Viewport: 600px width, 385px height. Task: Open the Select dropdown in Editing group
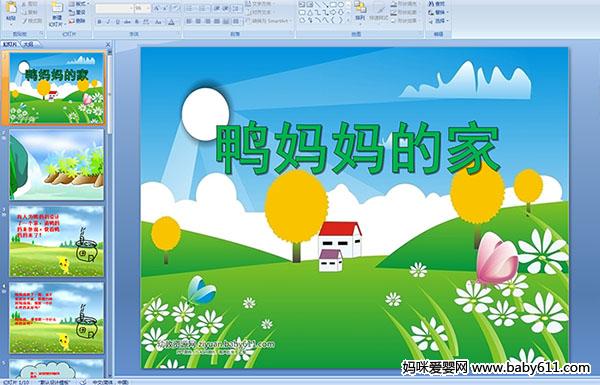[x=439, y=21]
